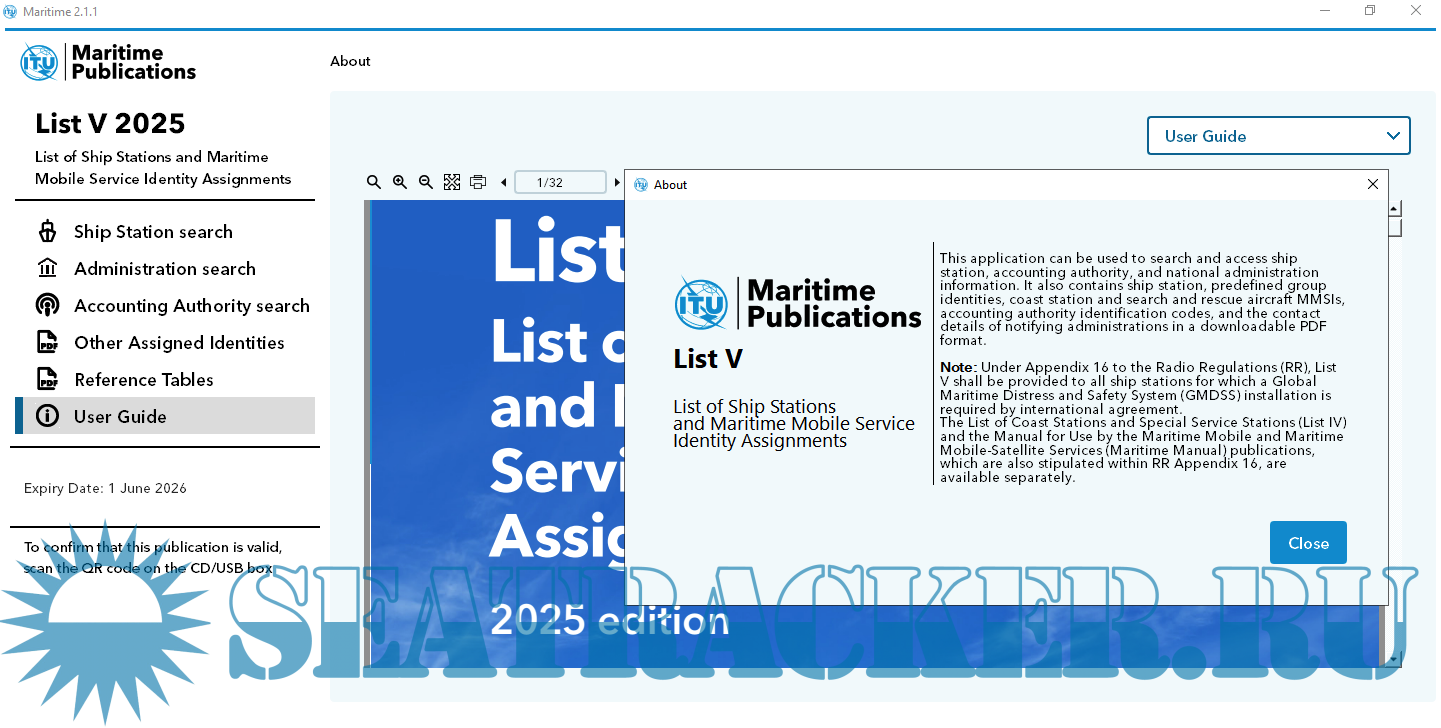1441x728 pixels.
Task: Select User Guide in the sidebar
Action: point(120,417)
